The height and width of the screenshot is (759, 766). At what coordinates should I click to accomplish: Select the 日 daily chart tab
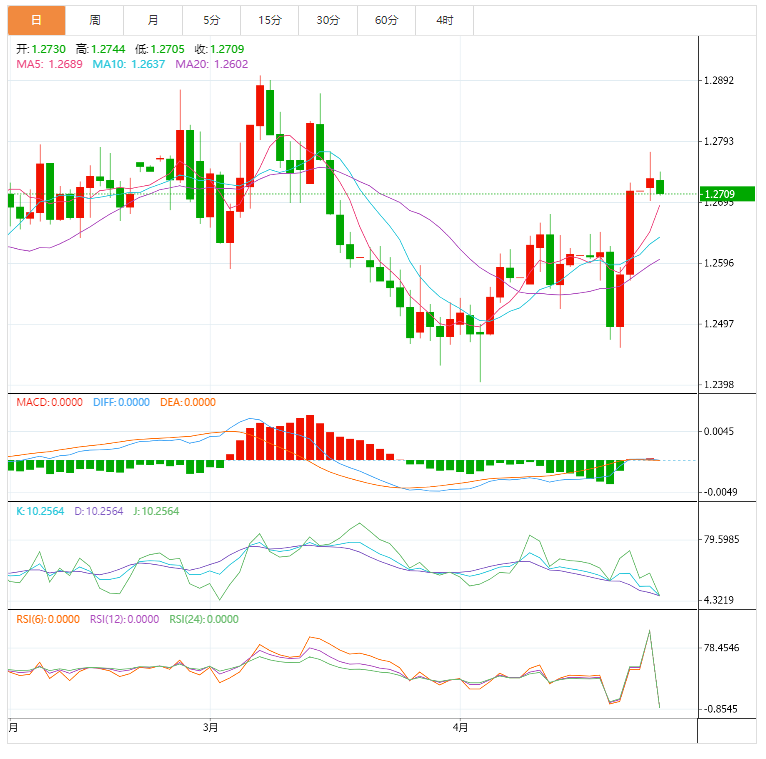pyautogui.click(x=36, y=20)
